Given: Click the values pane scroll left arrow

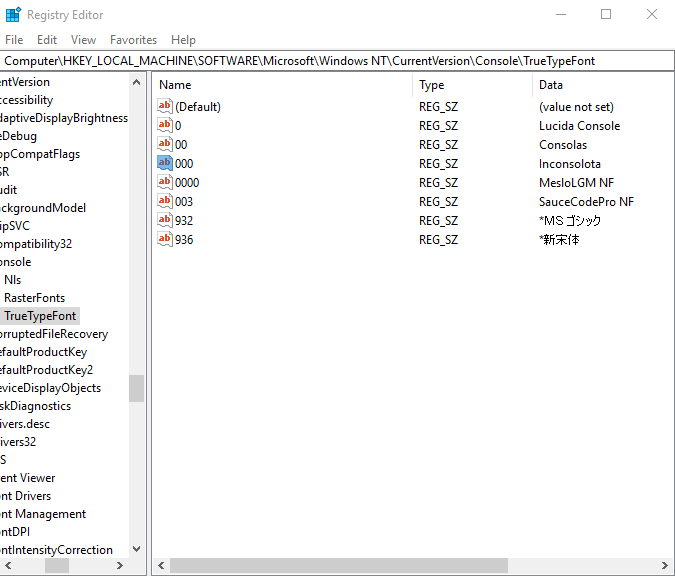Looking at the screenshot, I should (x=161, y=565).
